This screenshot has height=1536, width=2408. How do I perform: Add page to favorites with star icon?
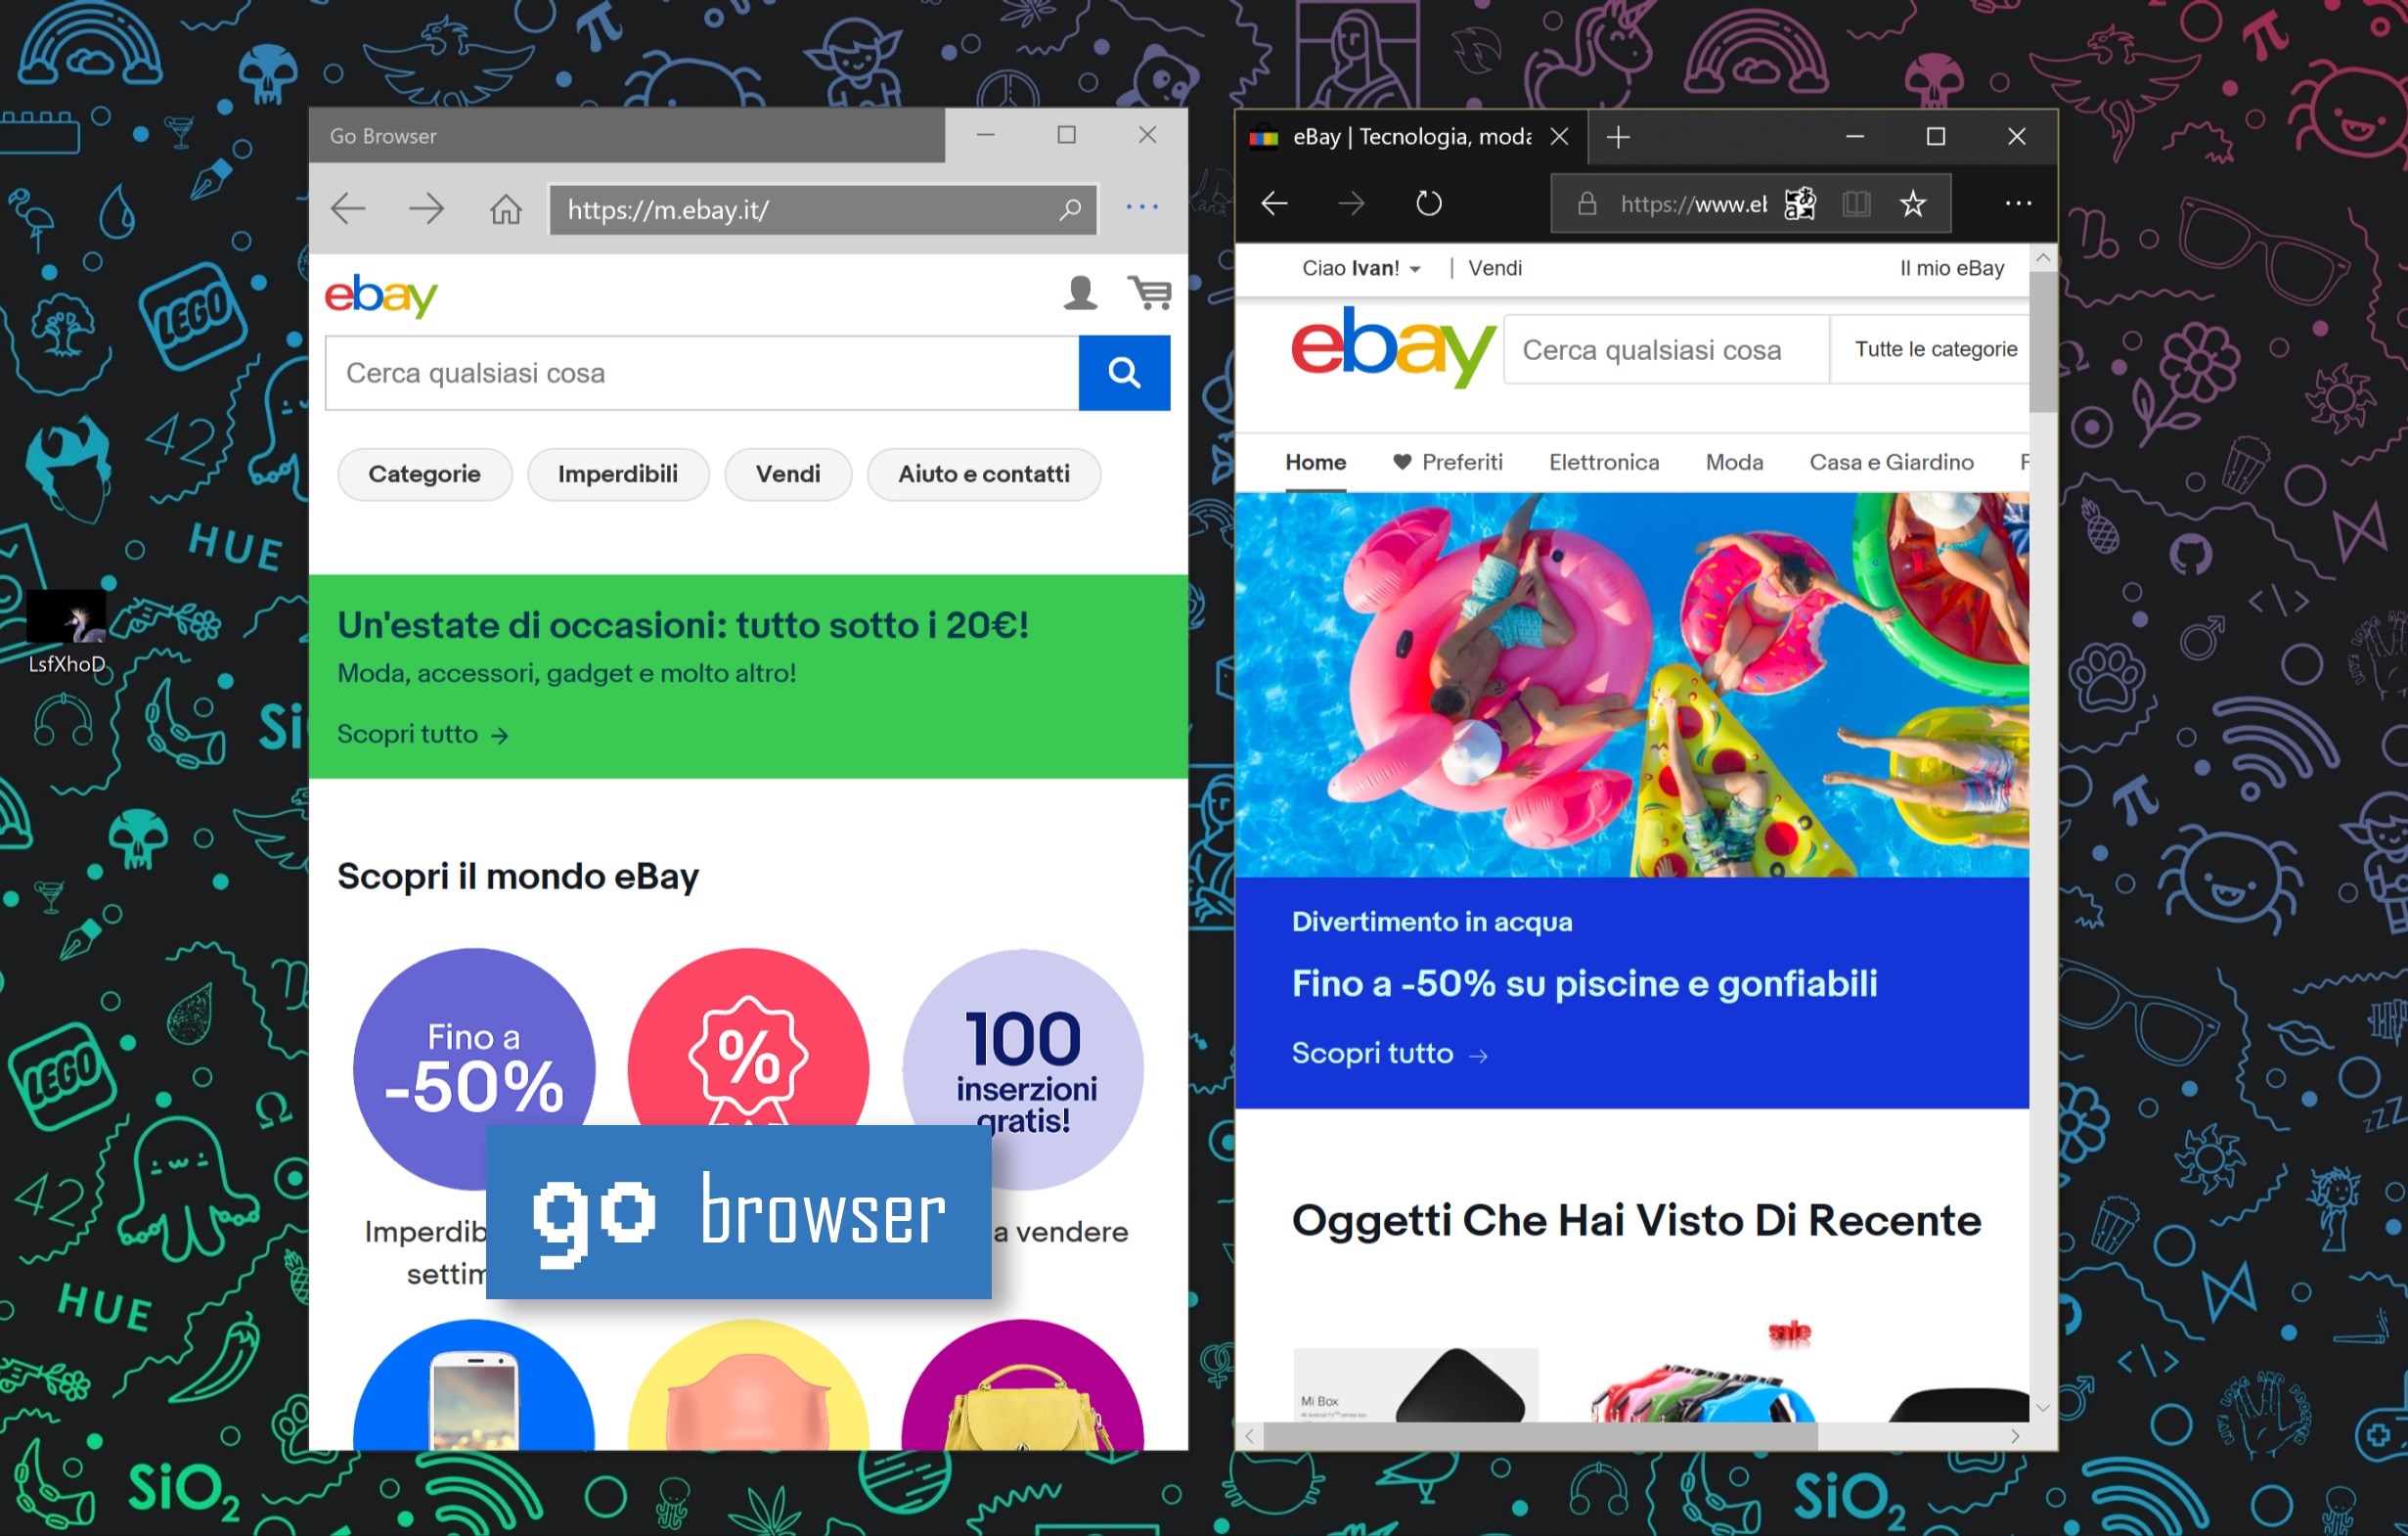pyautogui.click(x=1913, y=204)
